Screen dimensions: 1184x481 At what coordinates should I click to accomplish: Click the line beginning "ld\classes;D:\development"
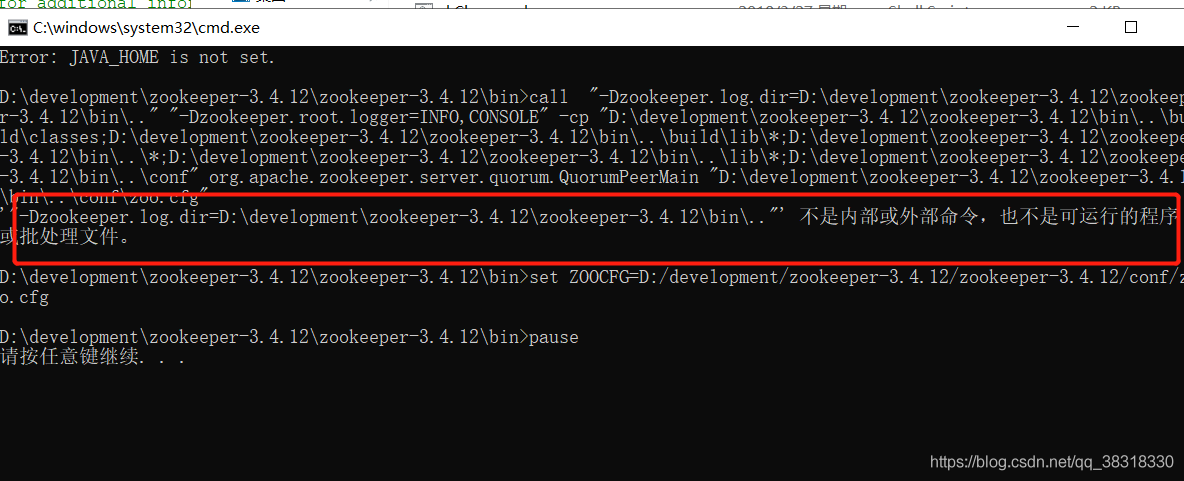pos(592,137)
